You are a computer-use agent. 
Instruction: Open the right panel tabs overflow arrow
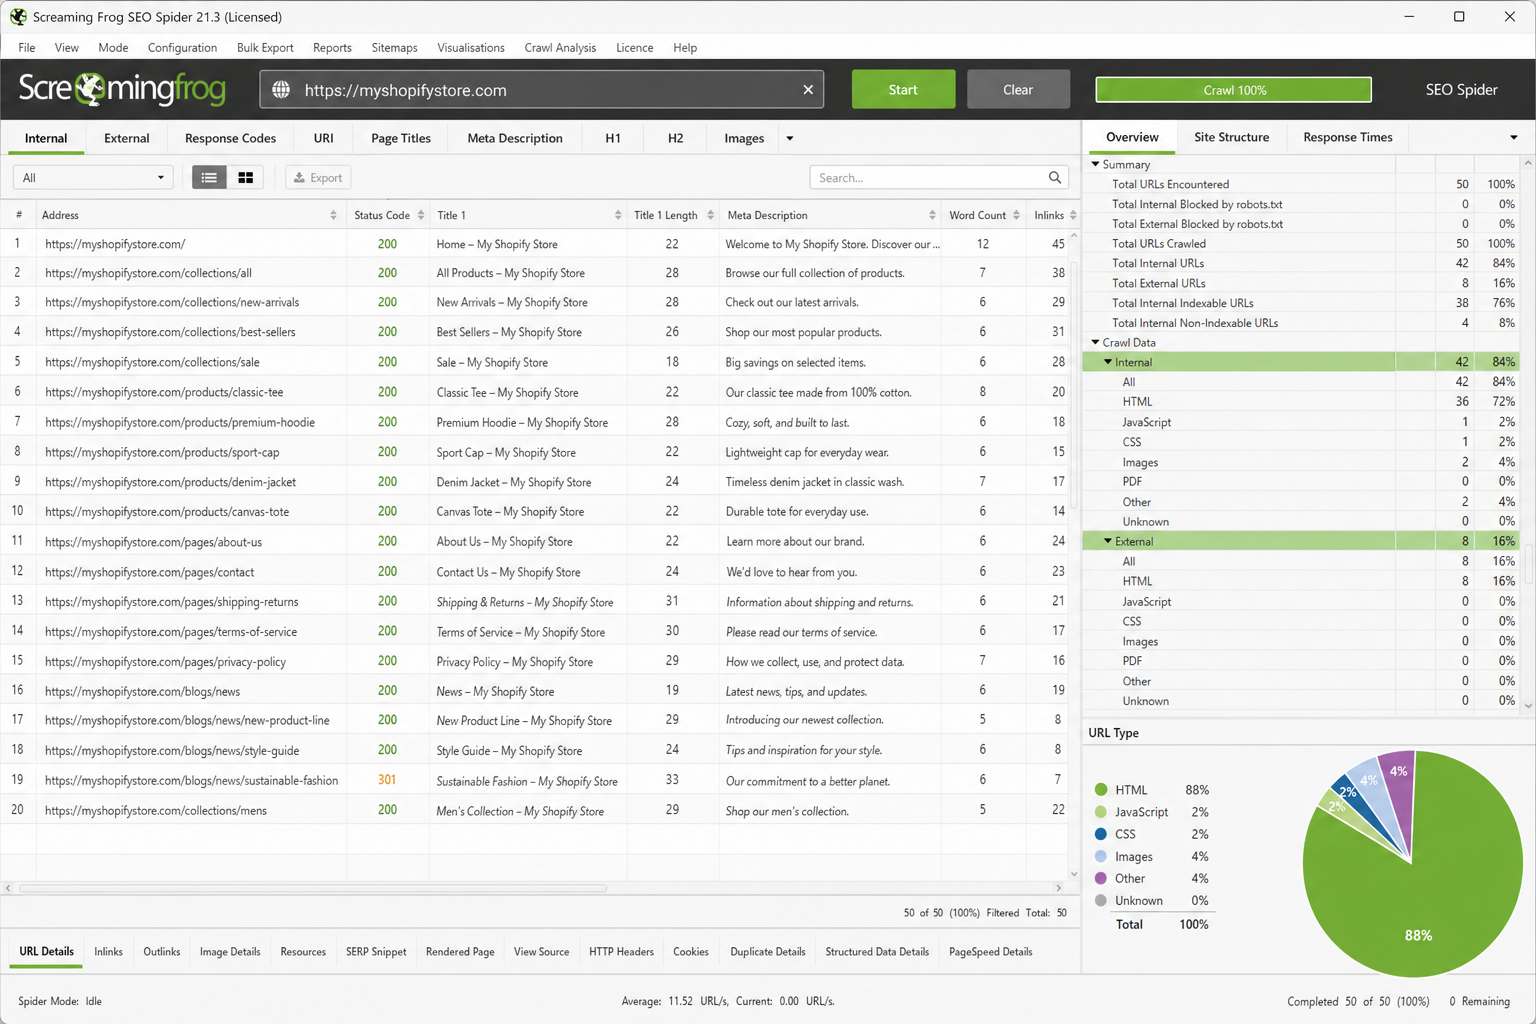[x=1513, y=137]
